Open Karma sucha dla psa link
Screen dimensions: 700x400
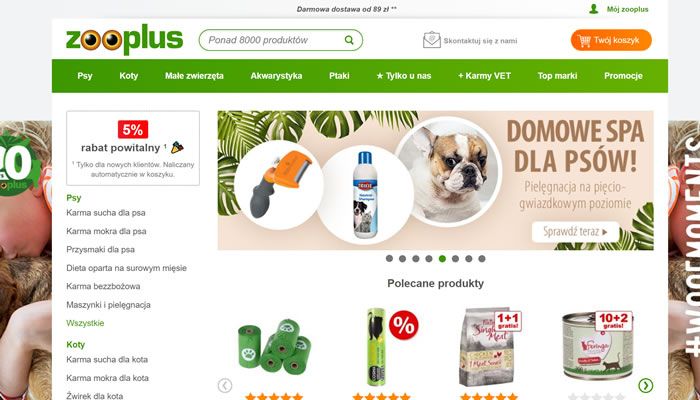(x=106, y=213)
